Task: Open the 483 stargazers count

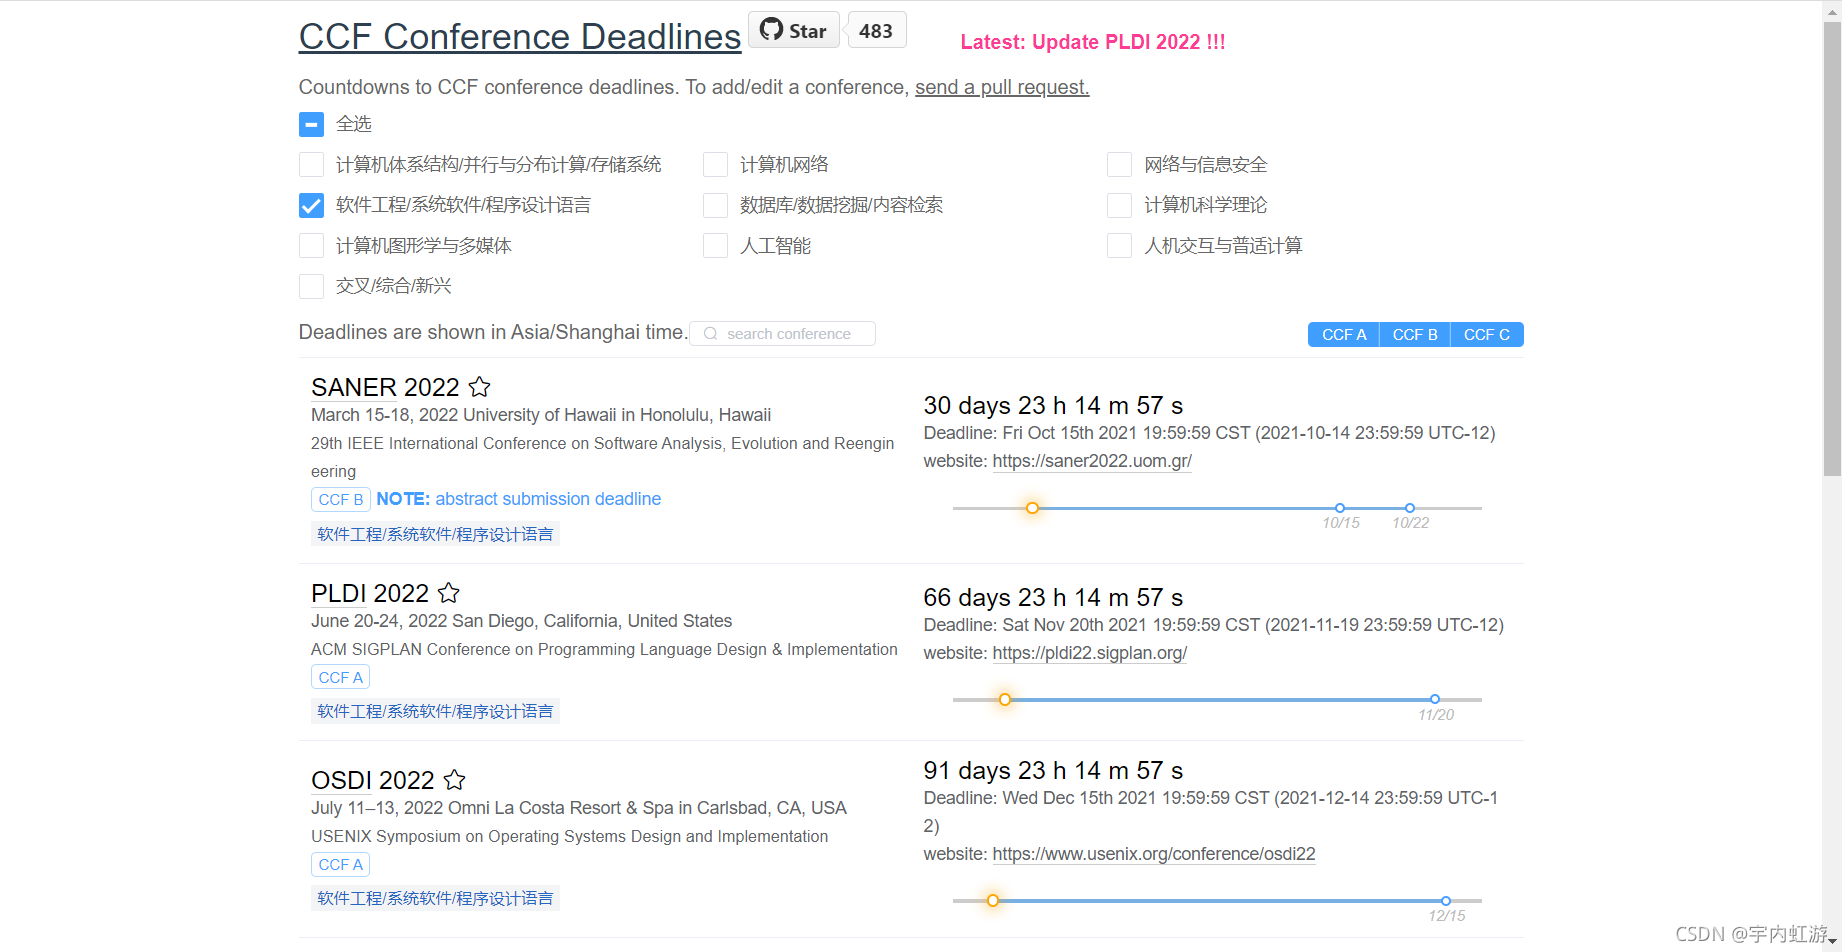Action: (x=876, y=30)
